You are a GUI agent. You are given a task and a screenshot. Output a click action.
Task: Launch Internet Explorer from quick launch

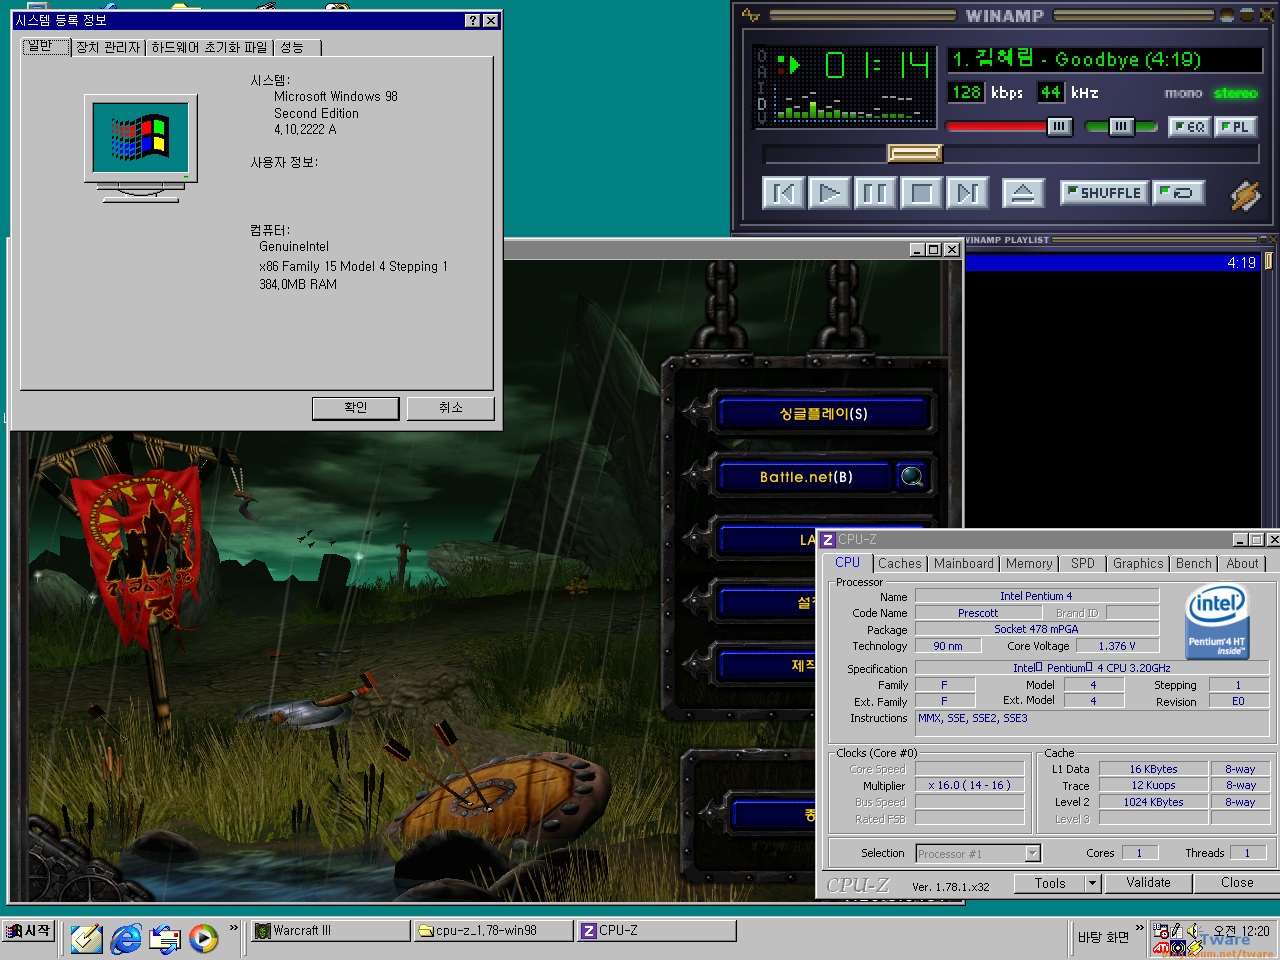click(x=126, y=938)
